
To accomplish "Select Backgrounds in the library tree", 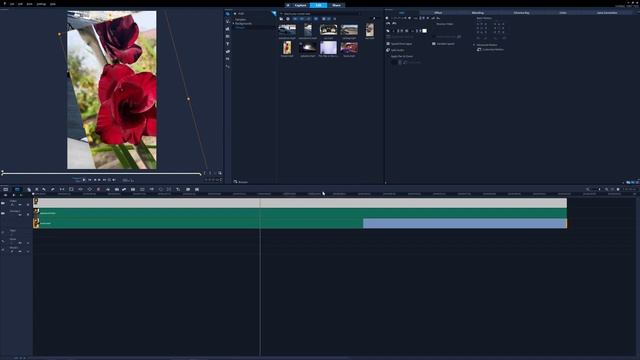I will coord(243,24).
